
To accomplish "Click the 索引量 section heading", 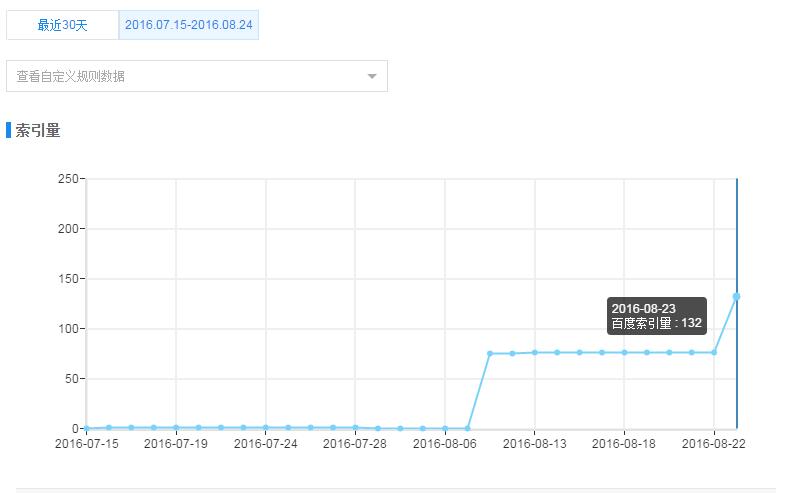I will pyautogui.click(x=38, y=130).
